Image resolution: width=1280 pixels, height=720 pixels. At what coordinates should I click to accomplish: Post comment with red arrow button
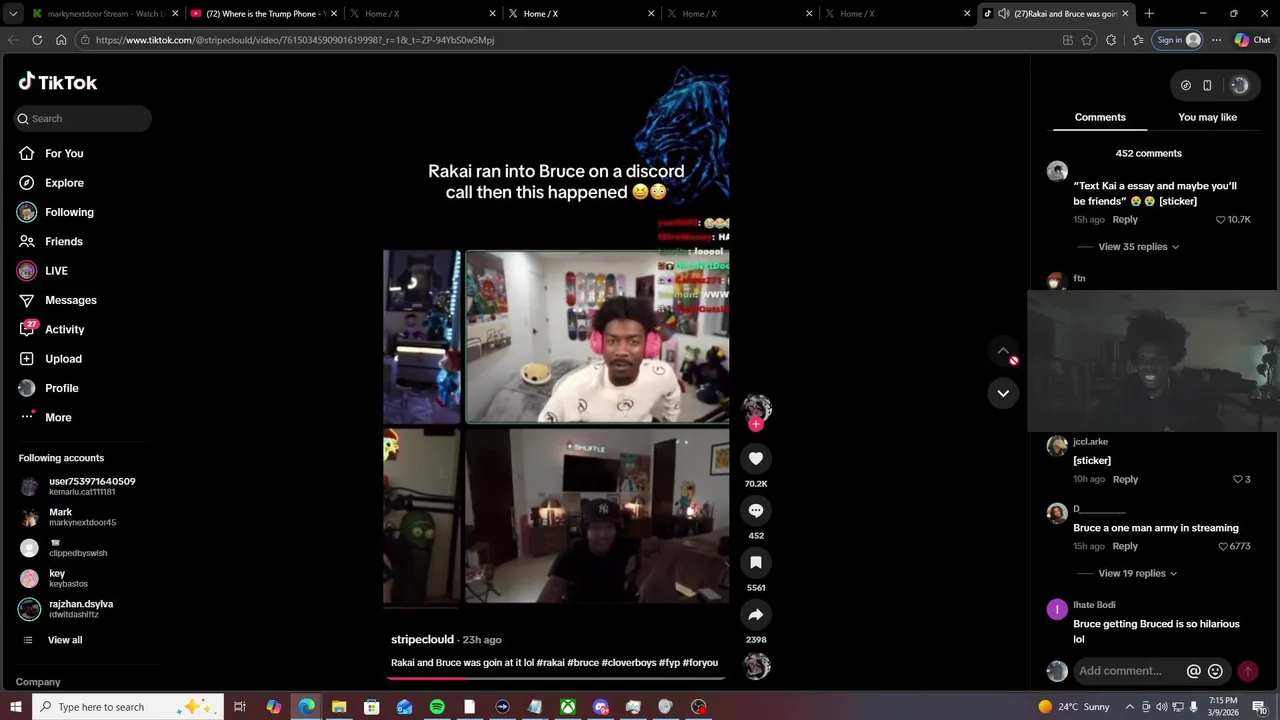click(1248, 671)
